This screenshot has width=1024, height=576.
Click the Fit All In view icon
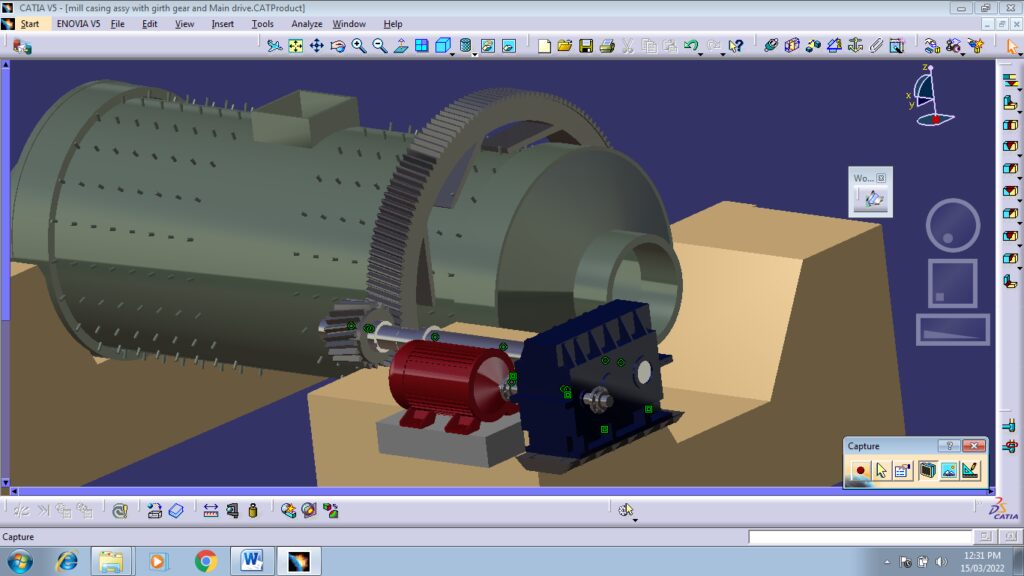pos(296,46)
